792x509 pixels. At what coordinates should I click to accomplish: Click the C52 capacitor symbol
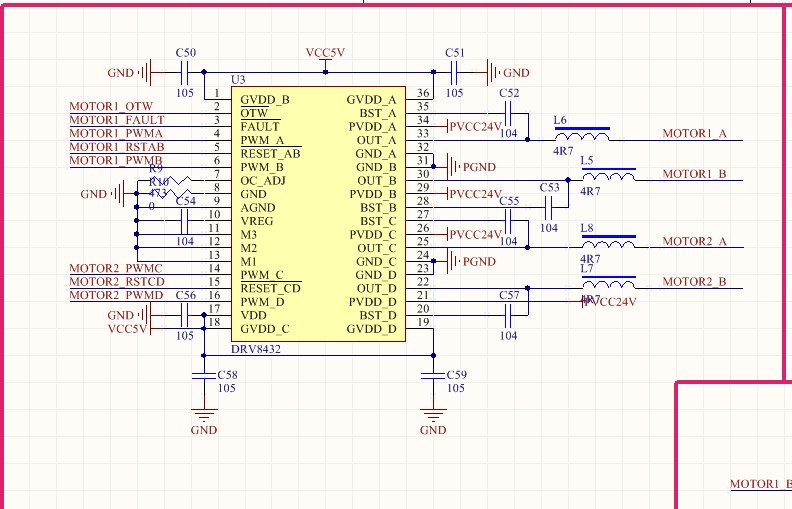[508, 113]
